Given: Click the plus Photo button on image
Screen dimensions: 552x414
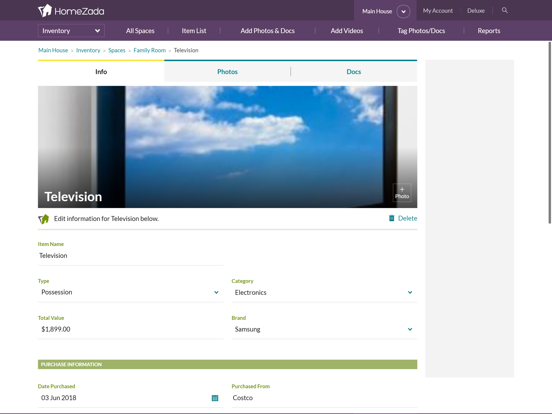Looking at the screenshot, I should click(x=402, y=193).
